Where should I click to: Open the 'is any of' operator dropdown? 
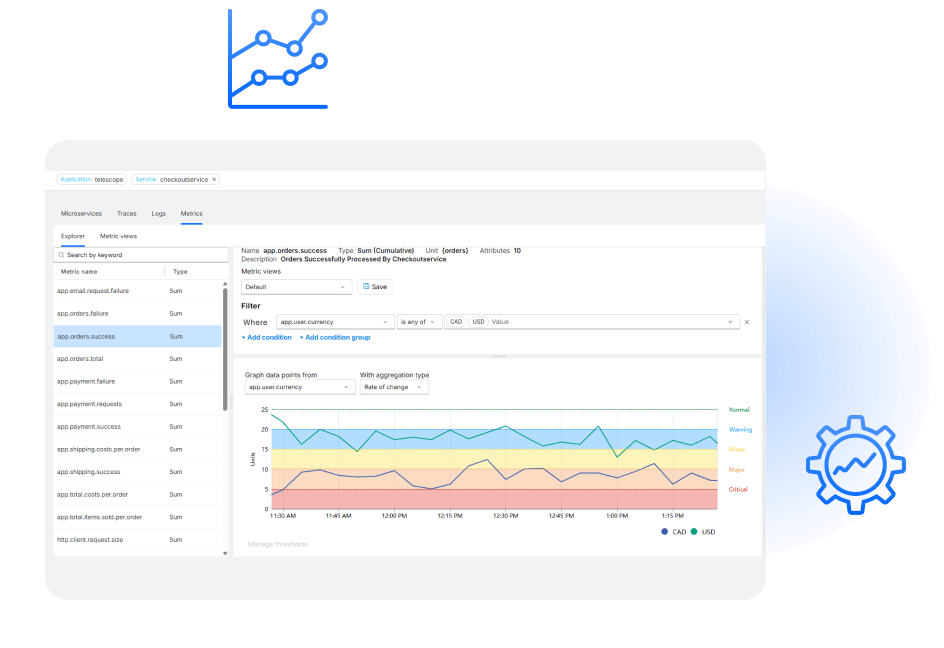tap(419, 322)
